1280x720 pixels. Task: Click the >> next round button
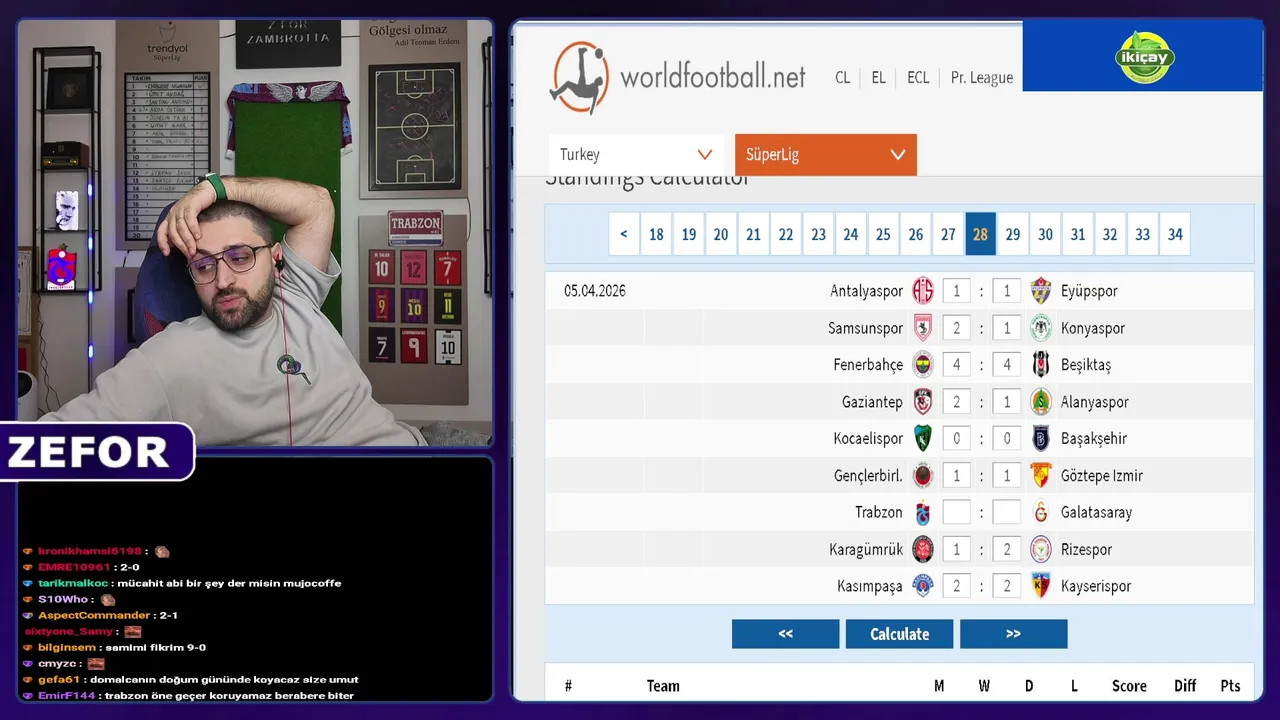coord(1013,634)
